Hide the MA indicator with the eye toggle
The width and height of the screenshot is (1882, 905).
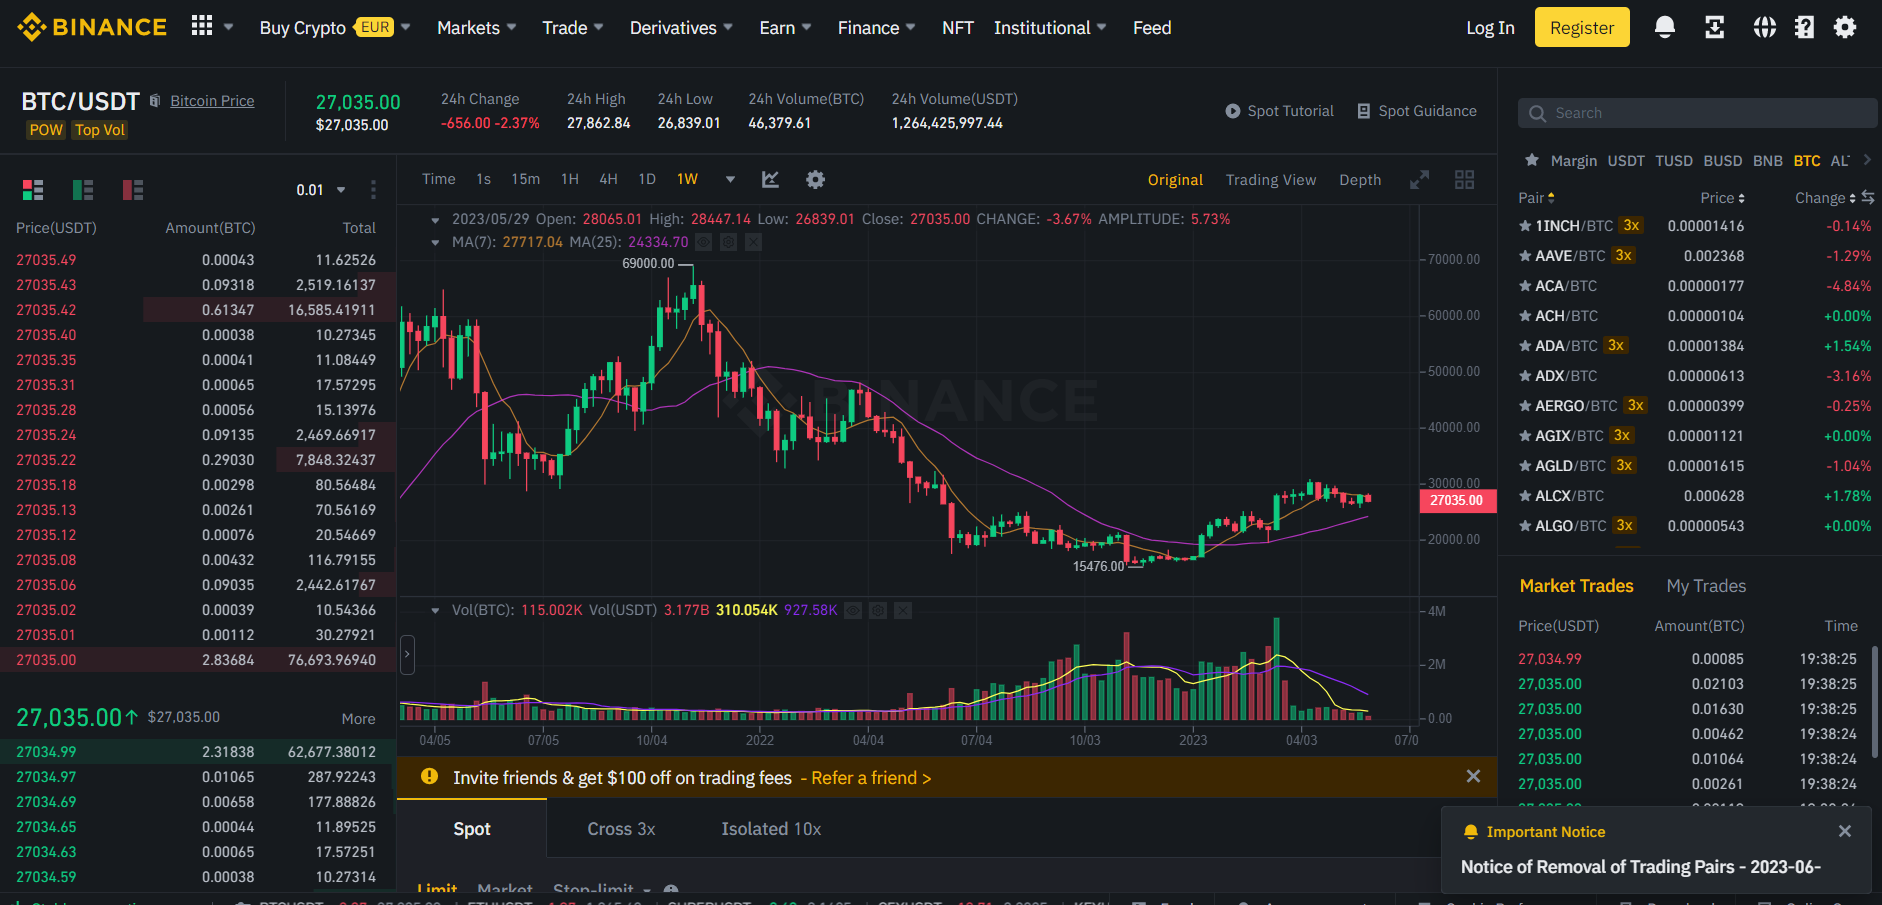tap(703, 242)
